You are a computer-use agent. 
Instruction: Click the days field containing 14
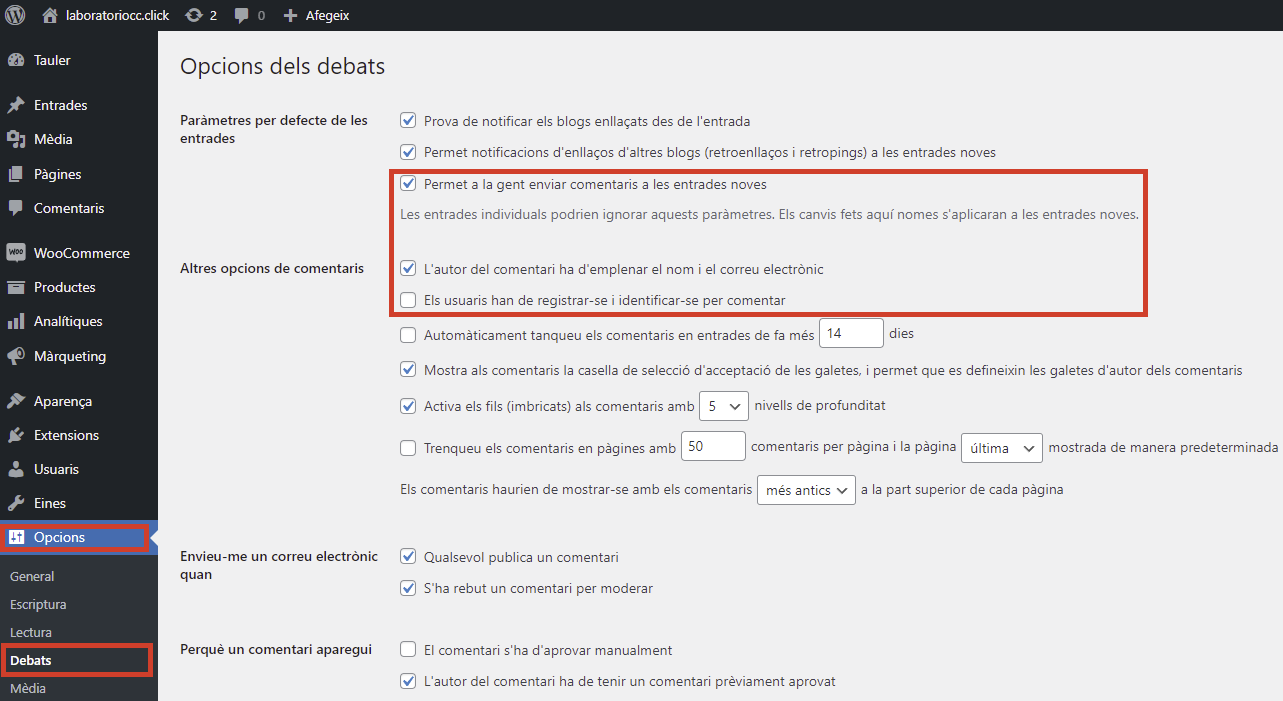point(851,333)
